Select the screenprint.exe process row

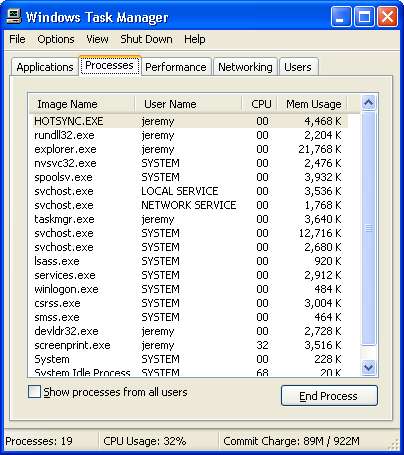click(x=188, y=345)
